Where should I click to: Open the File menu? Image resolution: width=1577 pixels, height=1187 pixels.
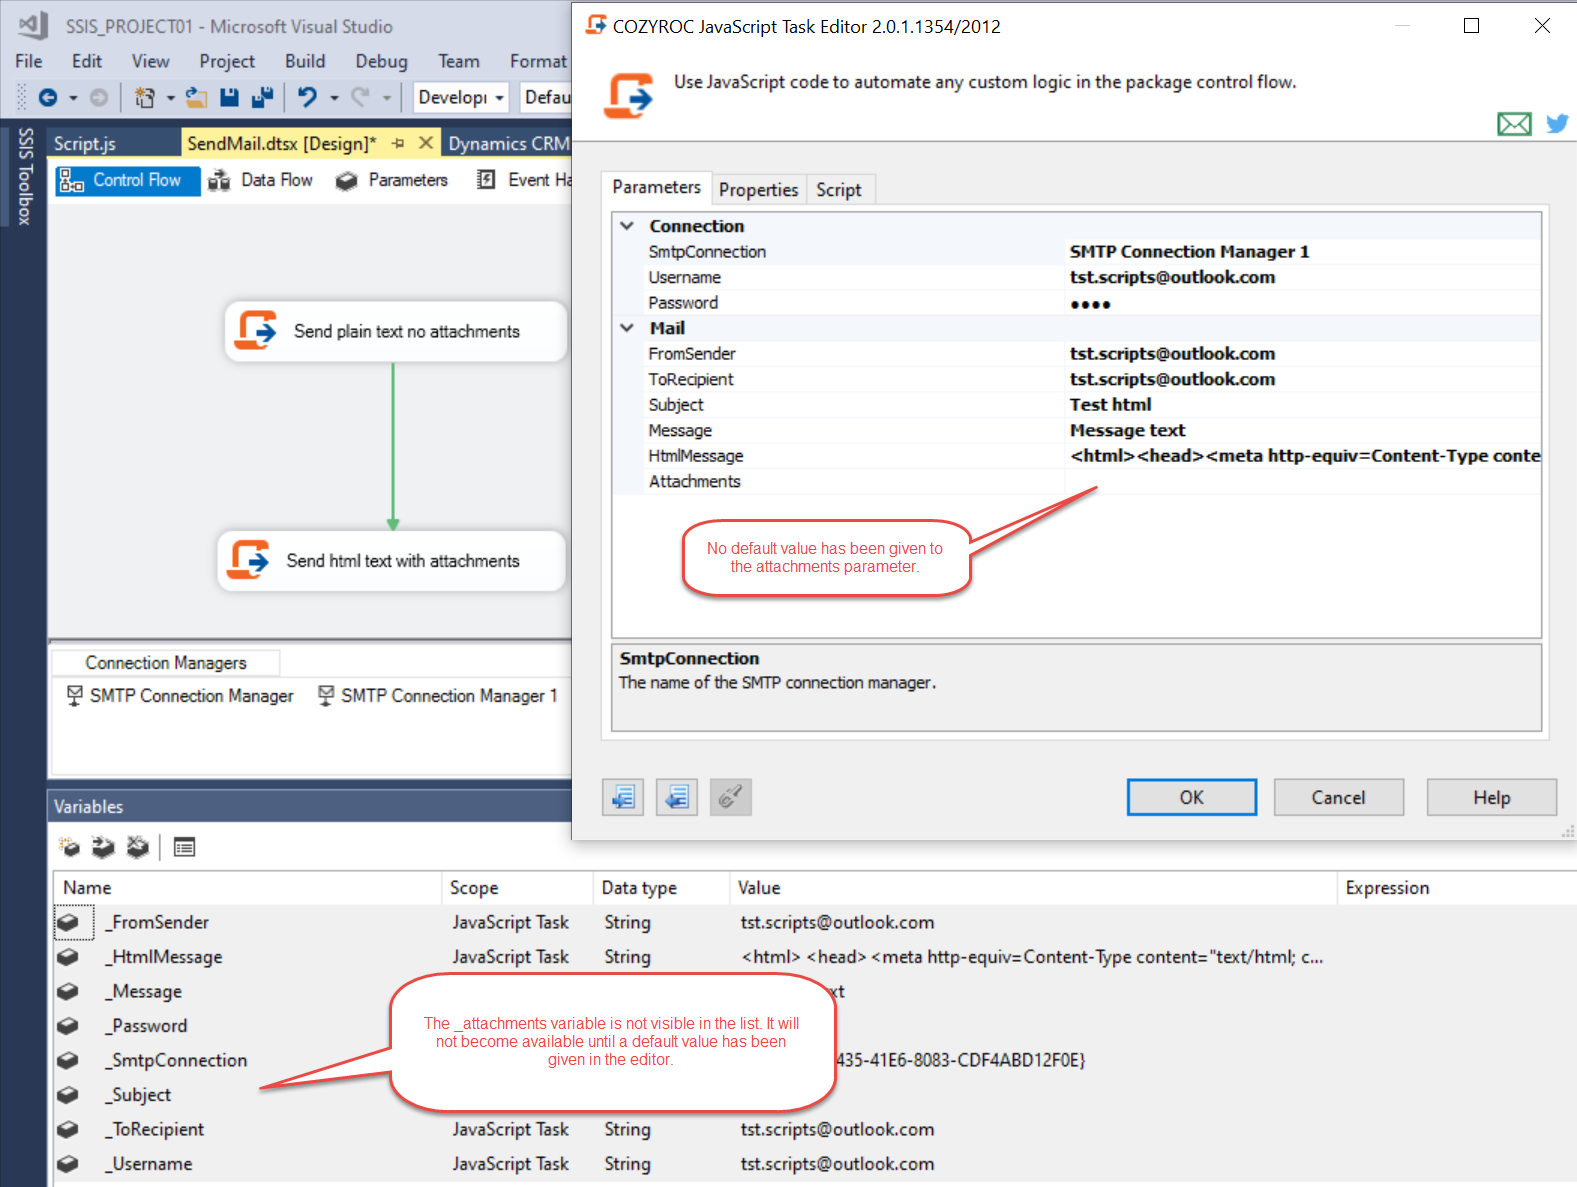click(28, 61)
